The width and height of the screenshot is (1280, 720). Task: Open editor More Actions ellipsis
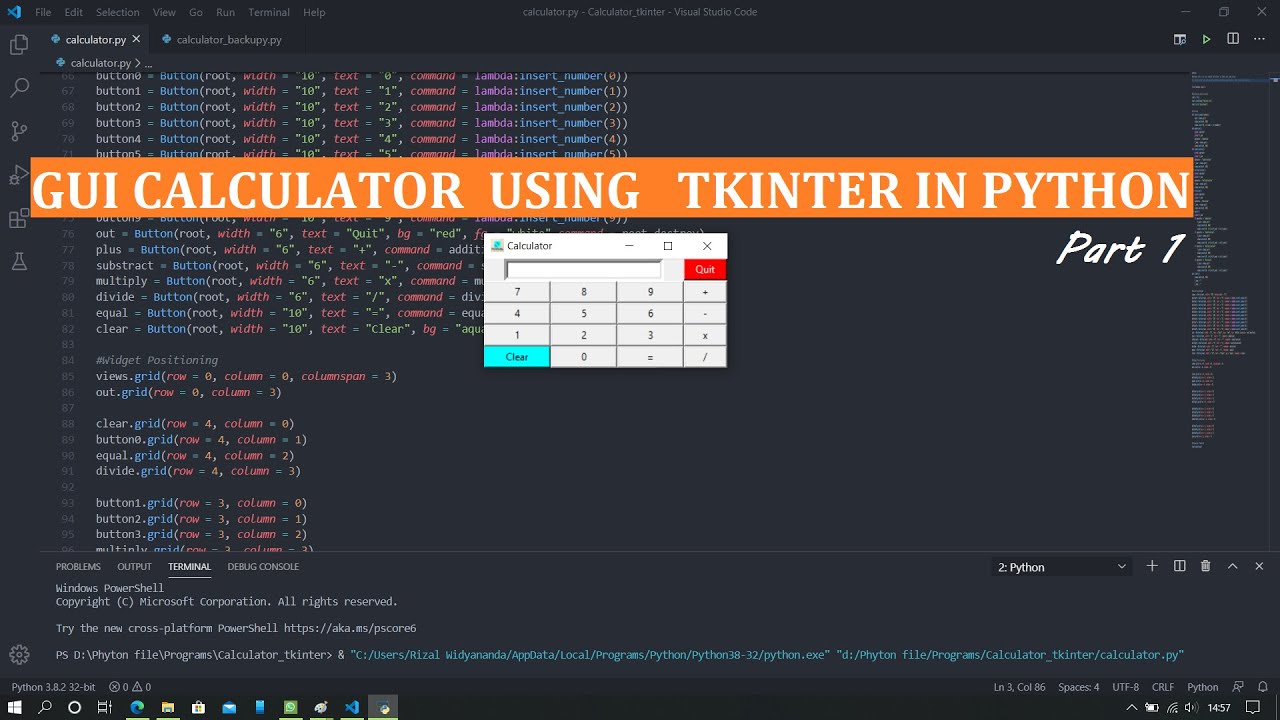1259,39
